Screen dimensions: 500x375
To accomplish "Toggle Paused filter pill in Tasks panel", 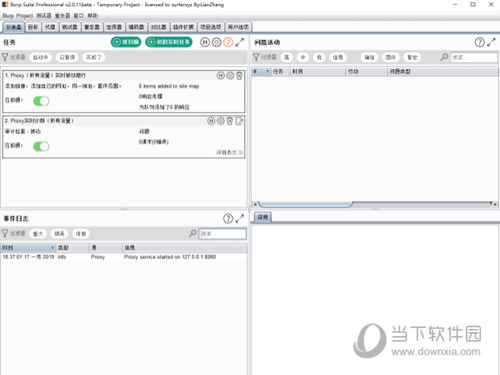I will coord(67,57).
